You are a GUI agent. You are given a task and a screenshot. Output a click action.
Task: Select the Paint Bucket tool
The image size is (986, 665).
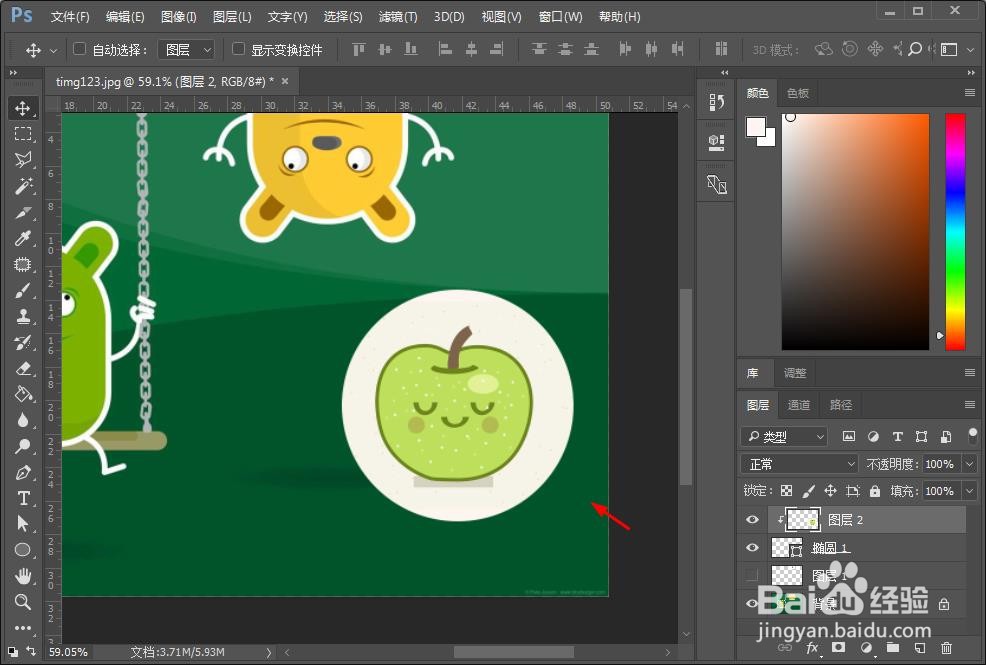pyautogui.click(x=23, y=394)
